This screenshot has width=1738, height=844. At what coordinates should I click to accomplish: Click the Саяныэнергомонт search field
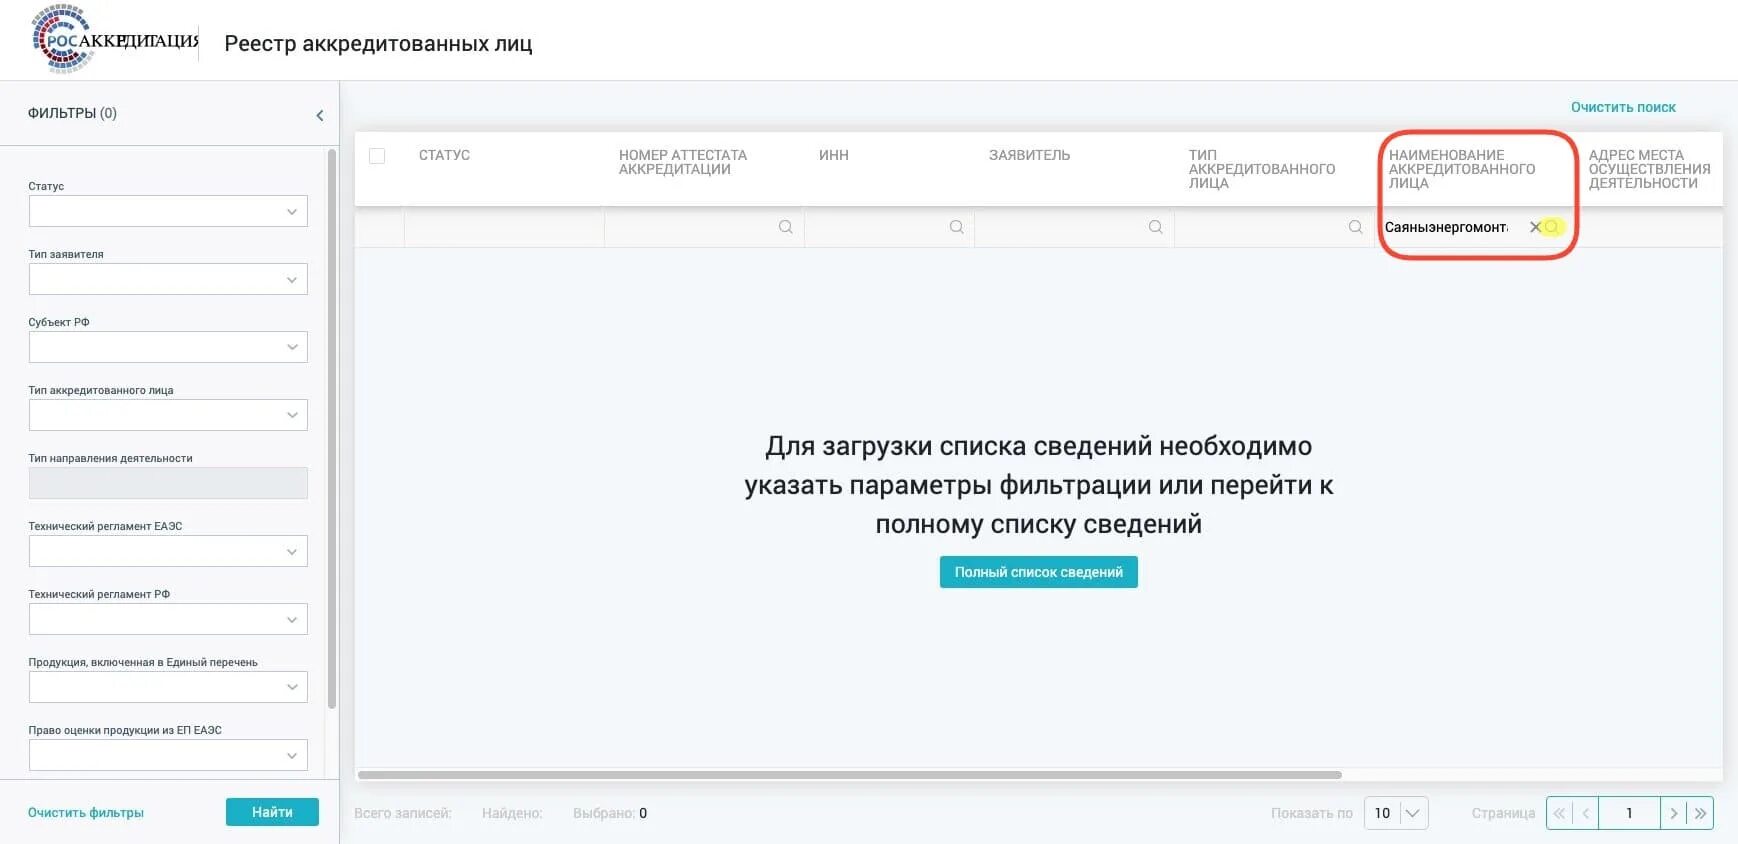(1447, 227)
